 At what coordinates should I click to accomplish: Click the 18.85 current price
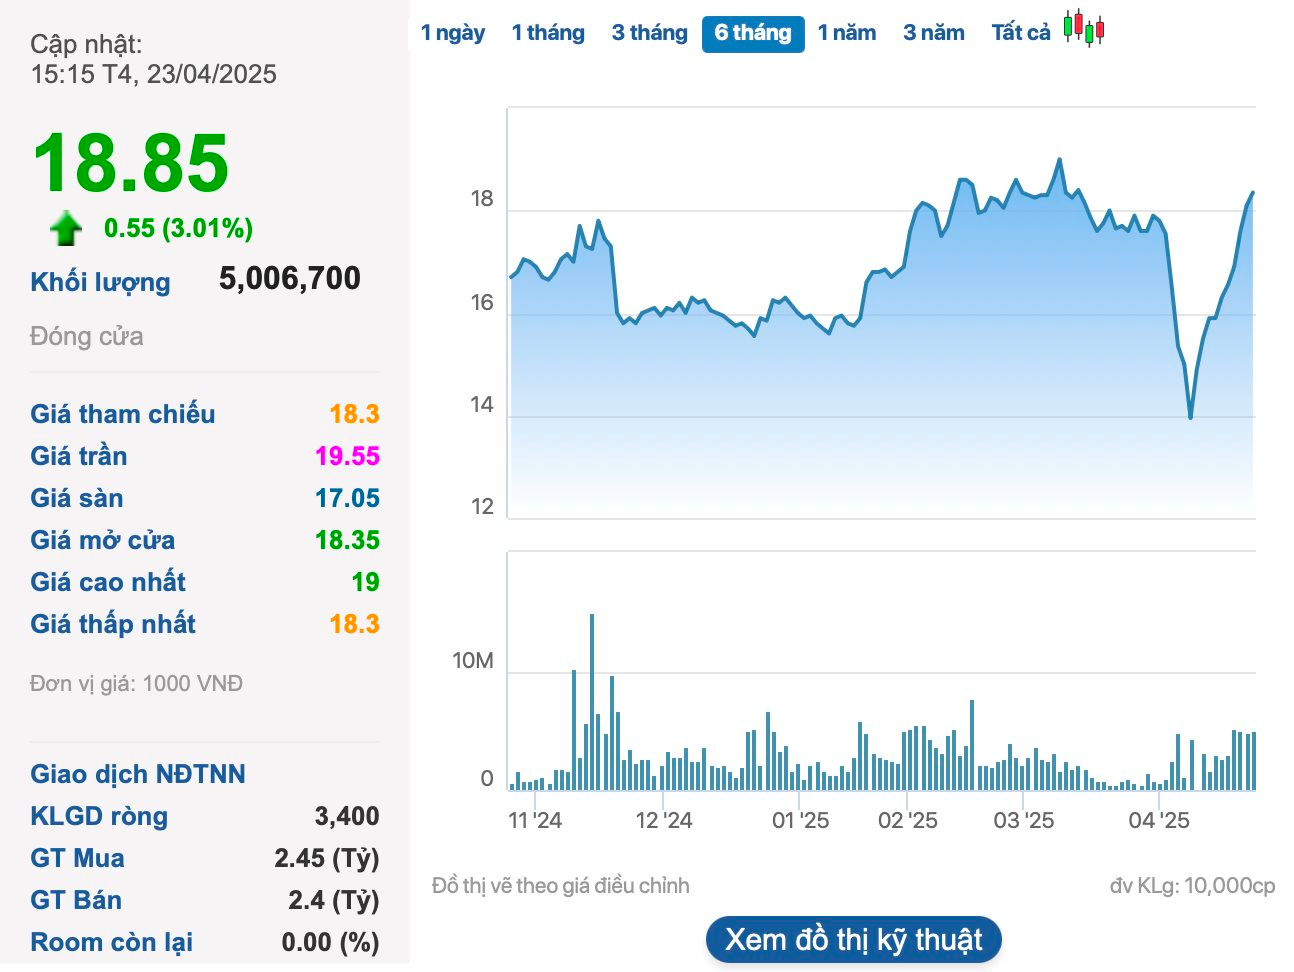[x=131, y=163]
